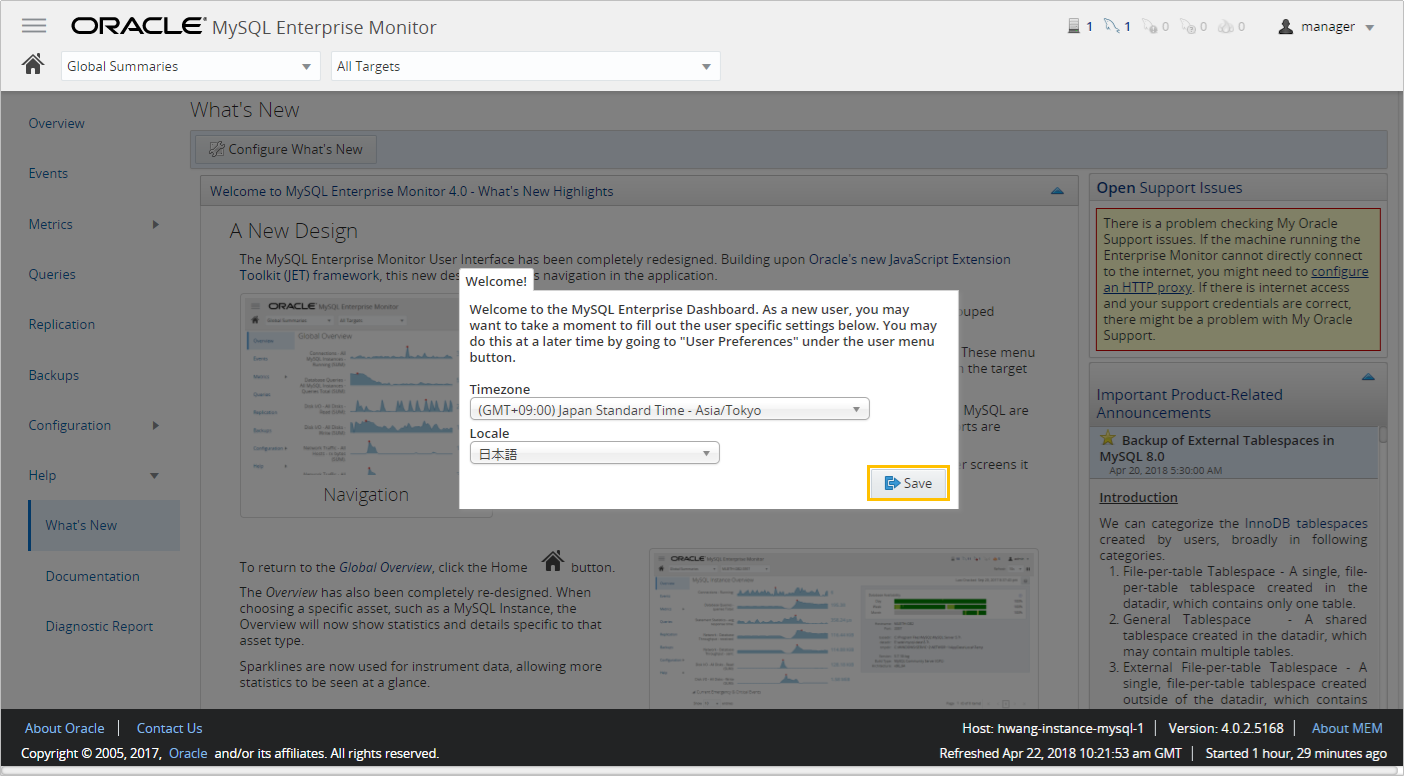Click the Configure What's New button

point(286,149)
